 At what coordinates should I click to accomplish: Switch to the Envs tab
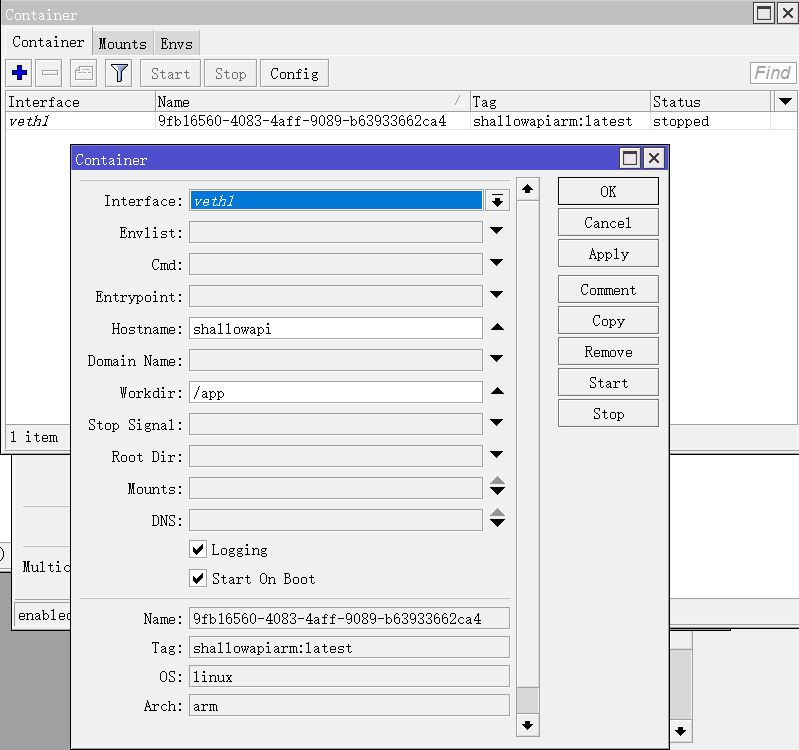[x=176, y=44]
